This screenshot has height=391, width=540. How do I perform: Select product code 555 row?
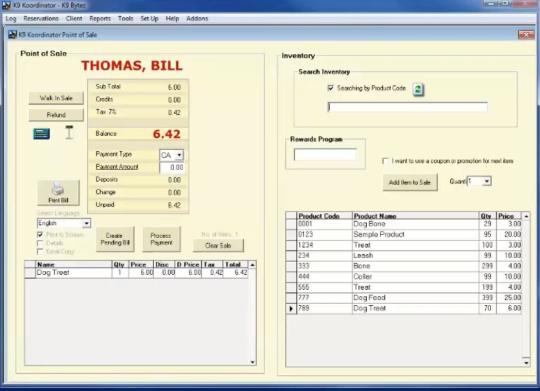404,287
